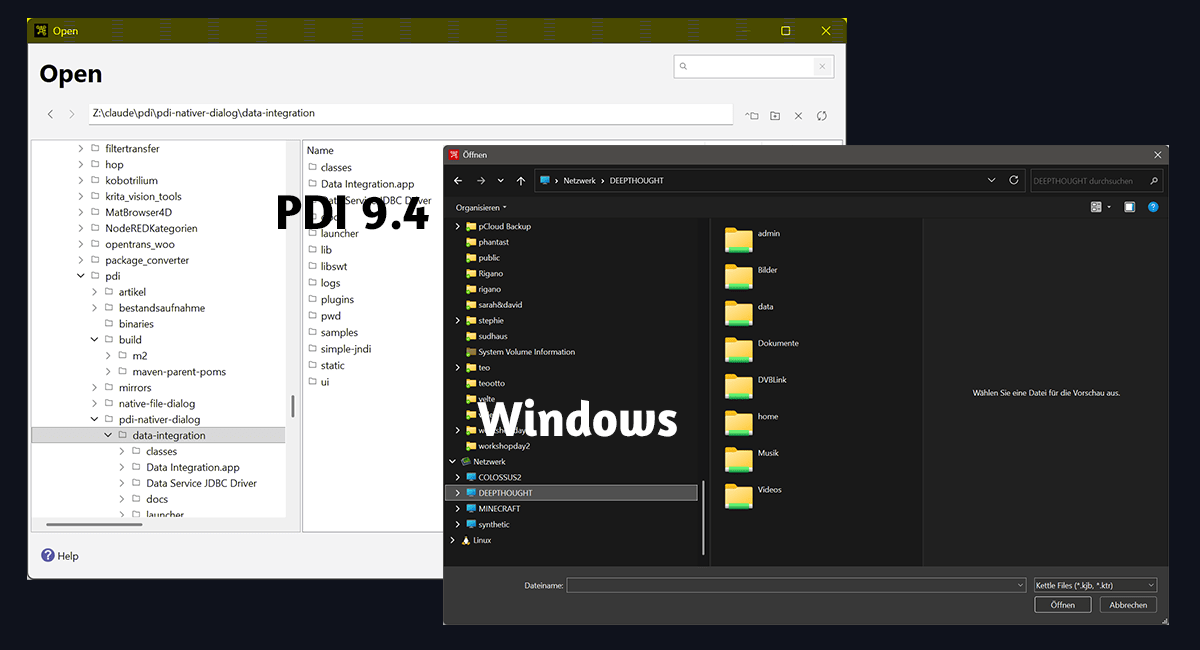Click the Dateiname input field
The height and width of the screenshot is (650, 1200).
(x=796, y=585)
